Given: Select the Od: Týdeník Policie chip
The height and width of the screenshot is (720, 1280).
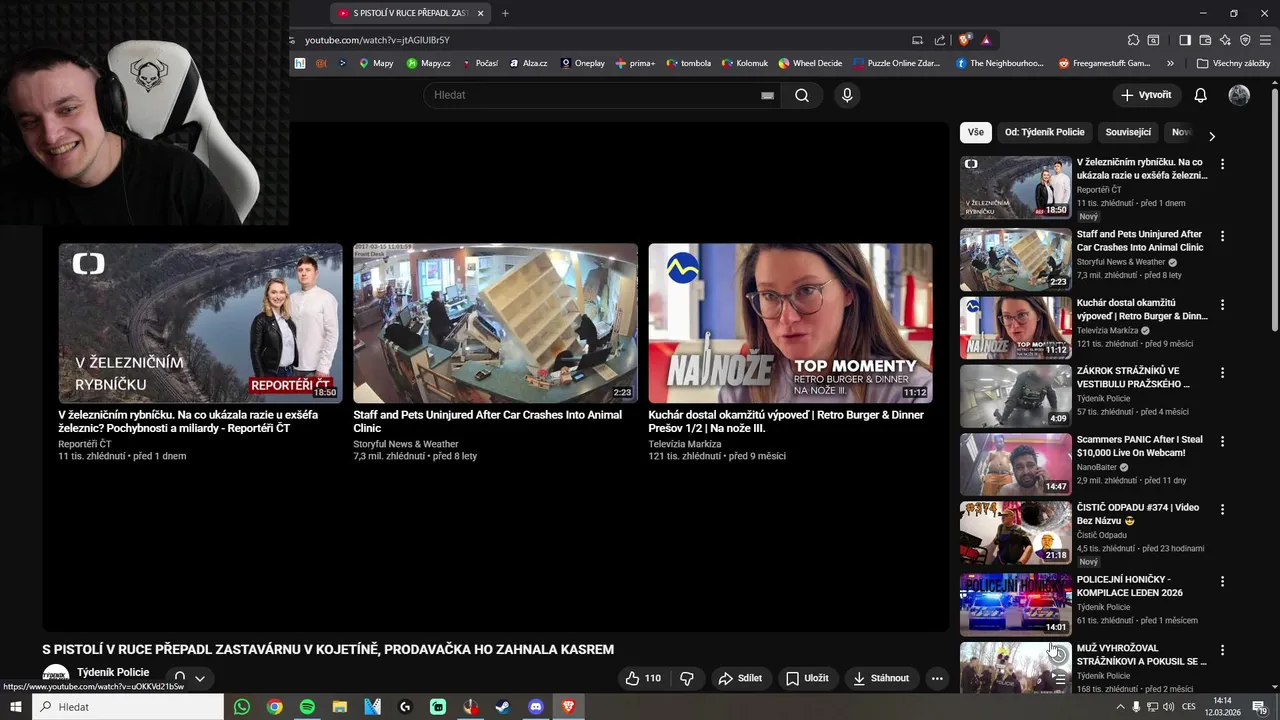Looking at the screenshot, I should click(1044, 132).
